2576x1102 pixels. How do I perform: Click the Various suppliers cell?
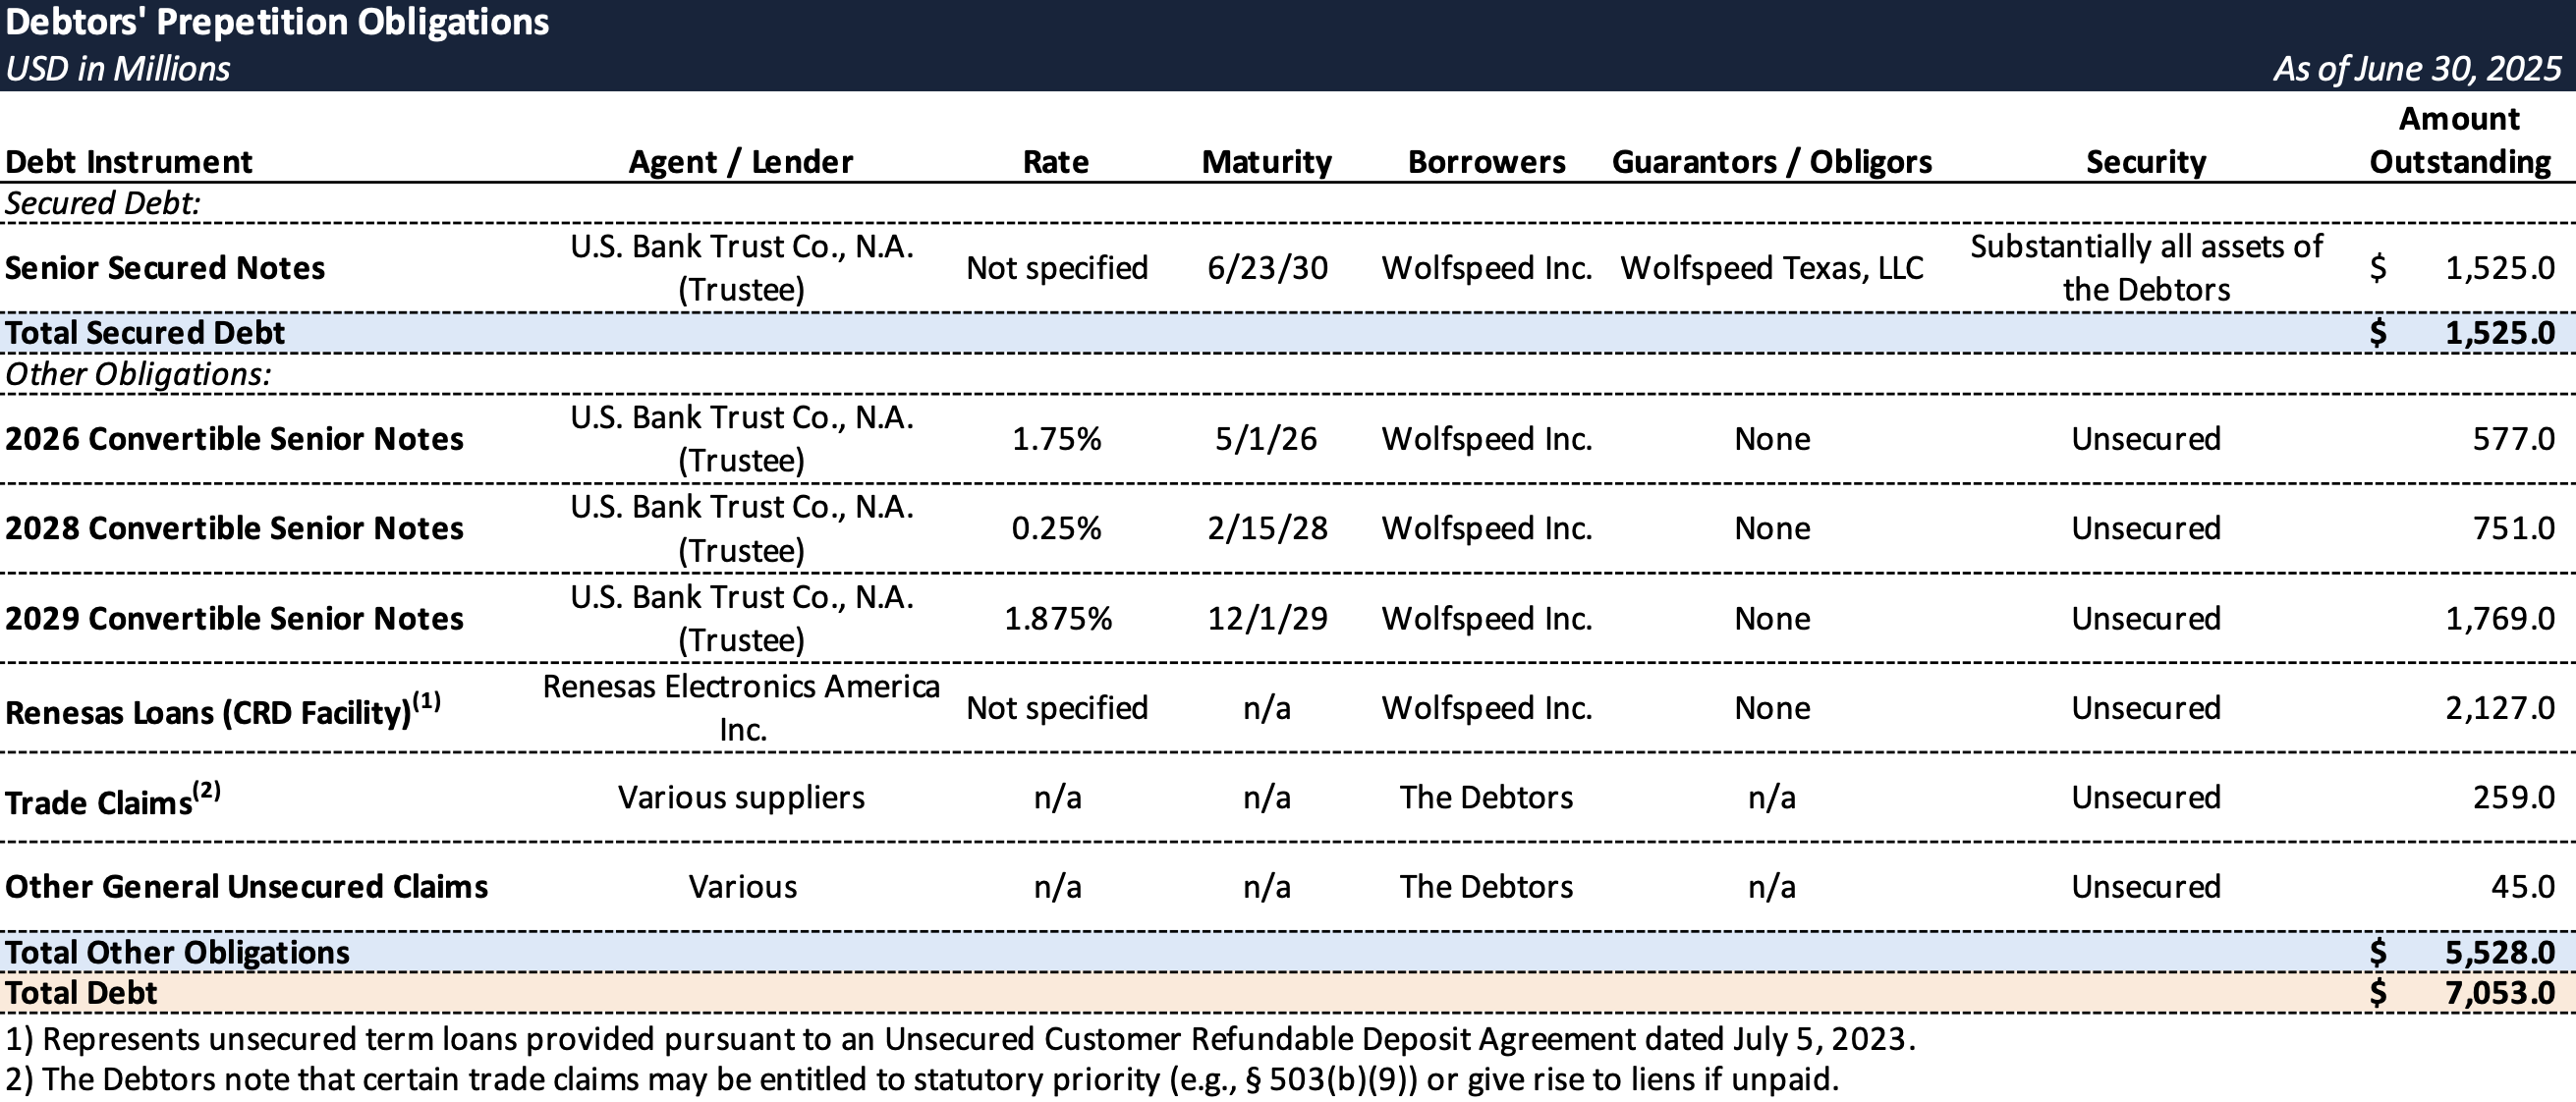[x=741, y=798]
